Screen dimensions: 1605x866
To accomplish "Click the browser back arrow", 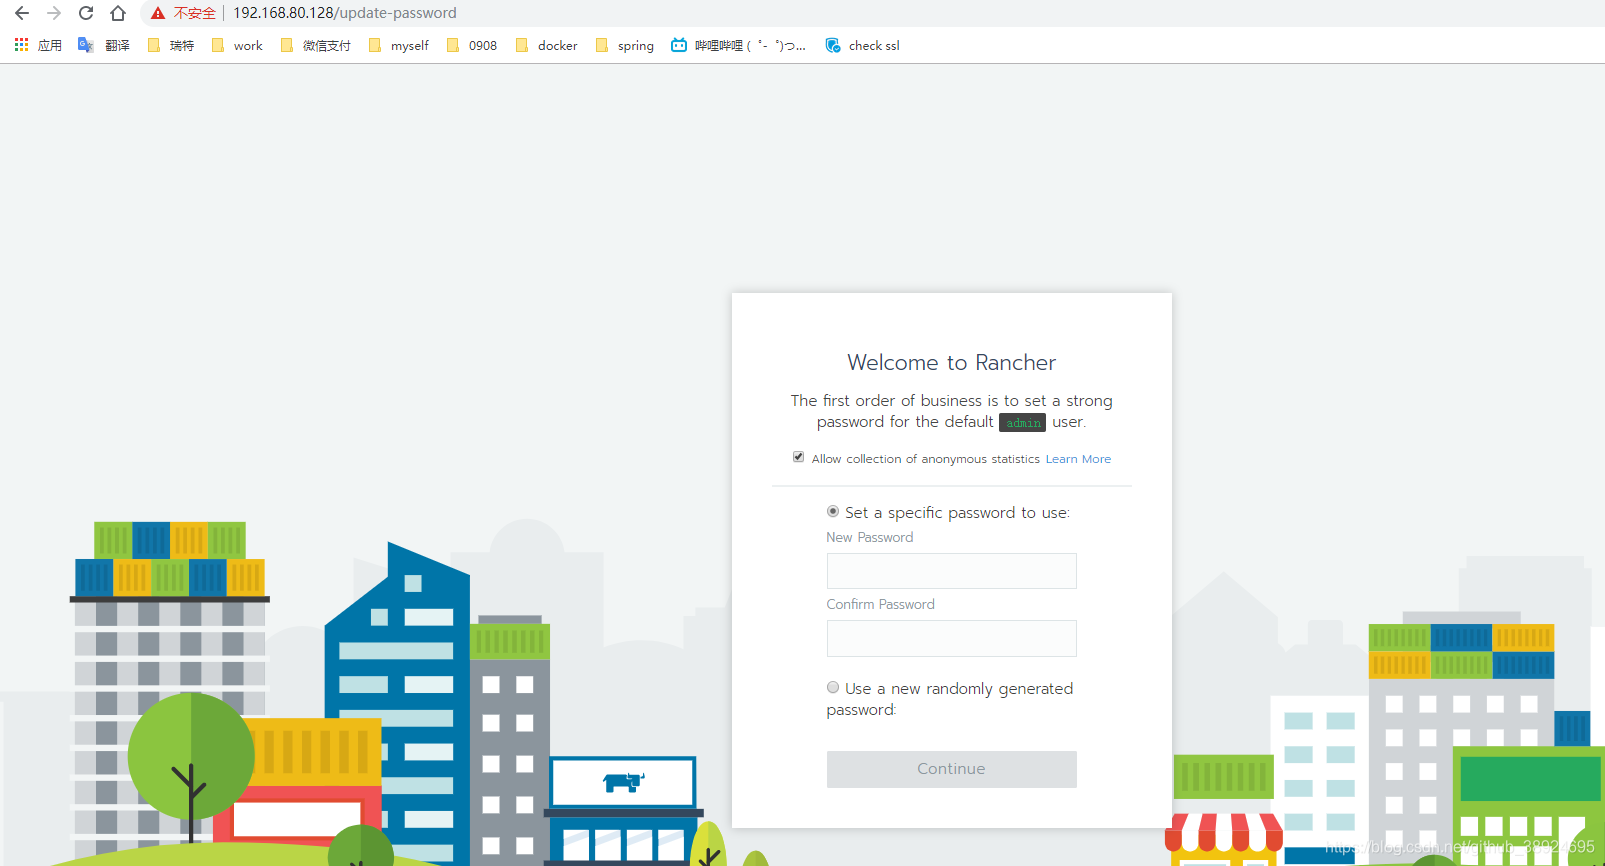I will click(x=22, y=13).
